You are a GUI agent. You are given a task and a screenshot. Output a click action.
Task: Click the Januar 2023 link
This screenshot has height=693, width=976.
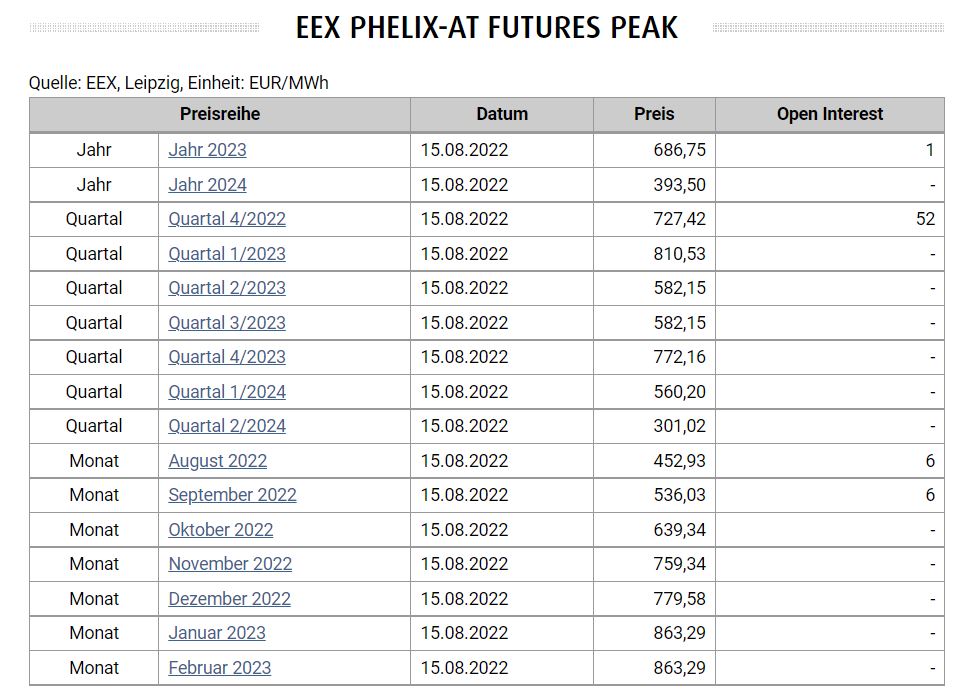pyautogui.click(x=217, y=633)
